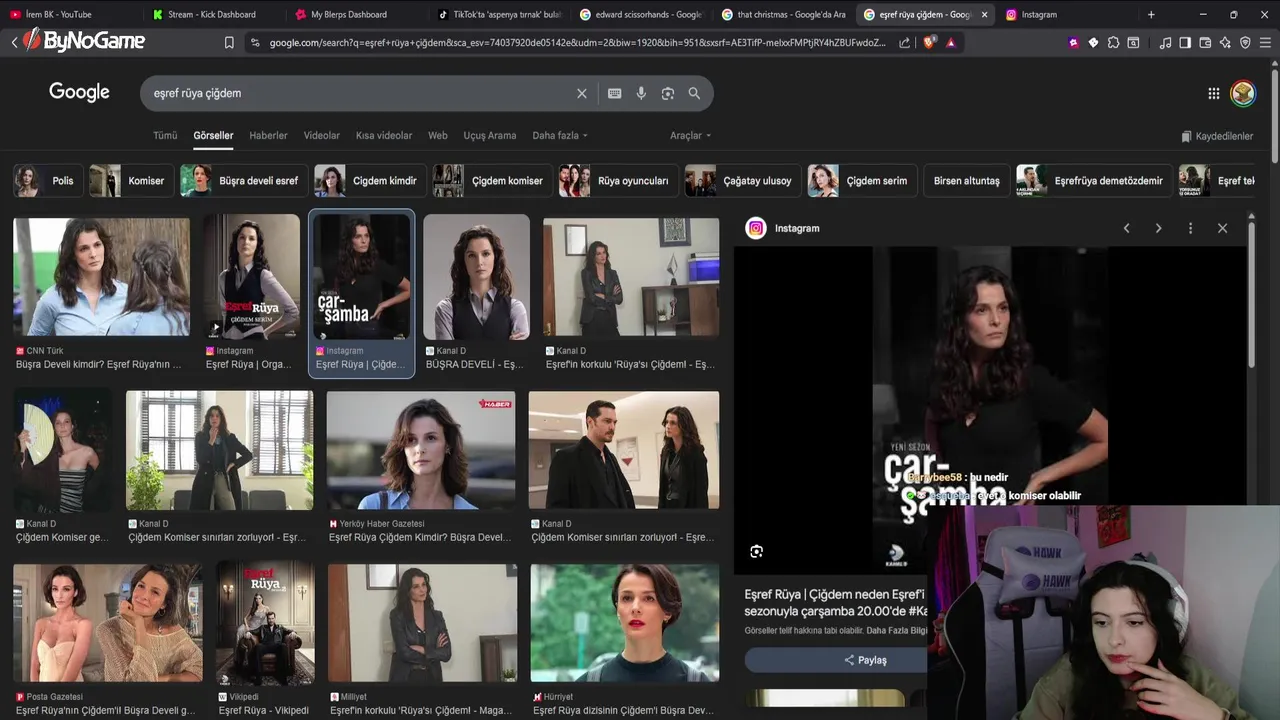The width and height of the screenshot is (1280, 720).
Task: Switch to Kısa videolar tab
Action: point(384,135)
